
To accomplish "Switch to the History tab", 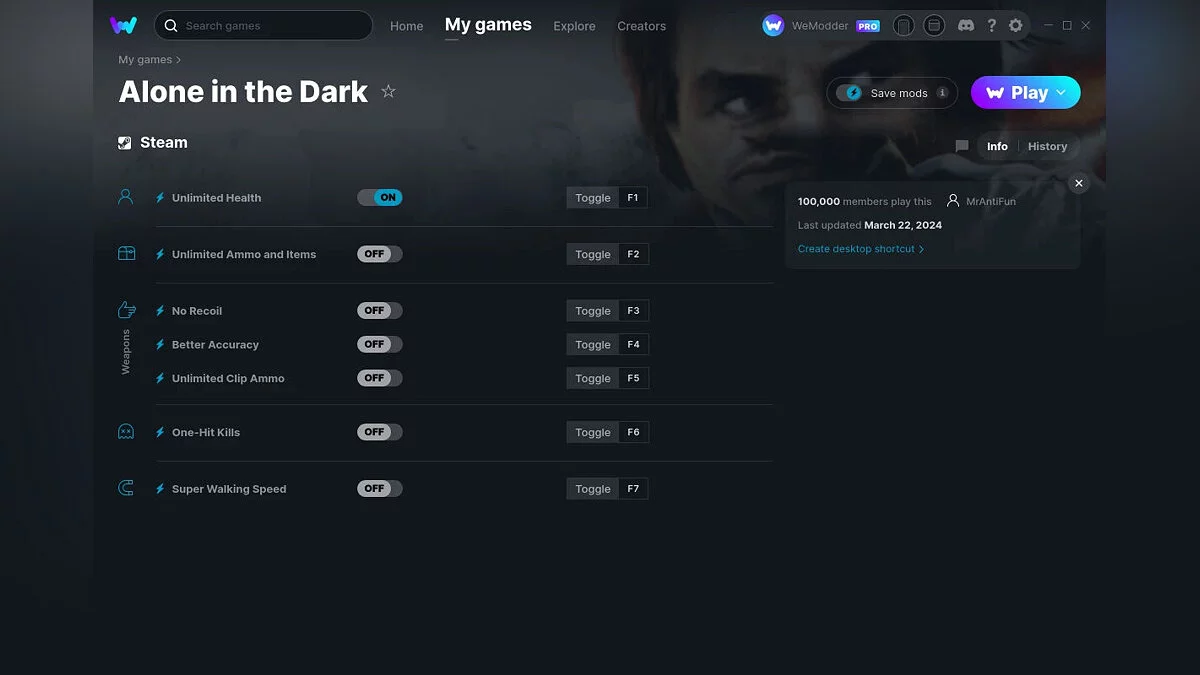I will [1047, 146].
